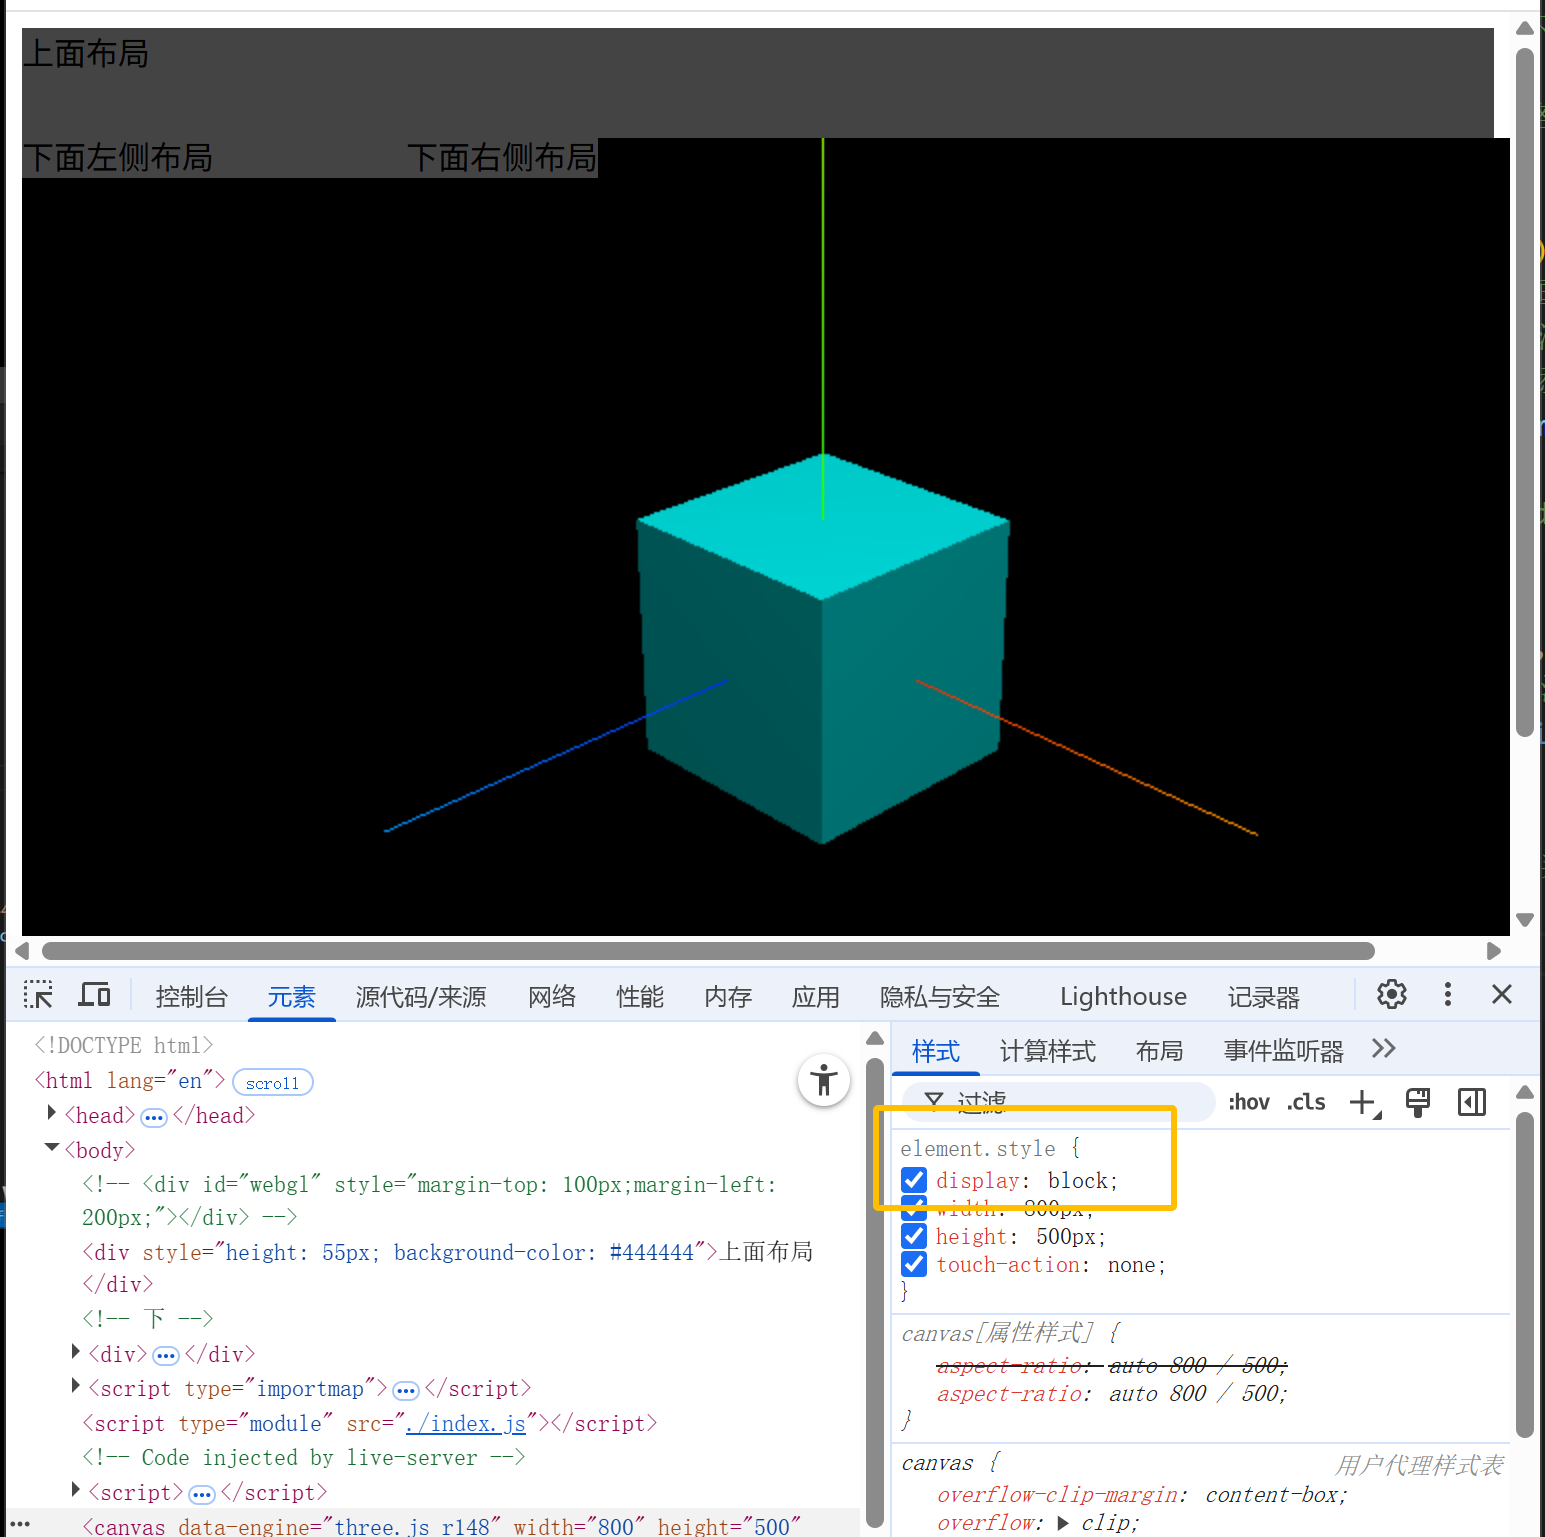Expand the last injected script element
1545x1537 pixels.
tap(76, 1490)
